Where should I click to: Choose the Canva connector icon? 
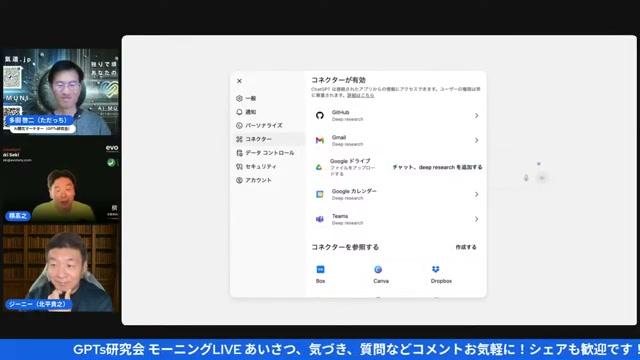(x=378, y=269)
